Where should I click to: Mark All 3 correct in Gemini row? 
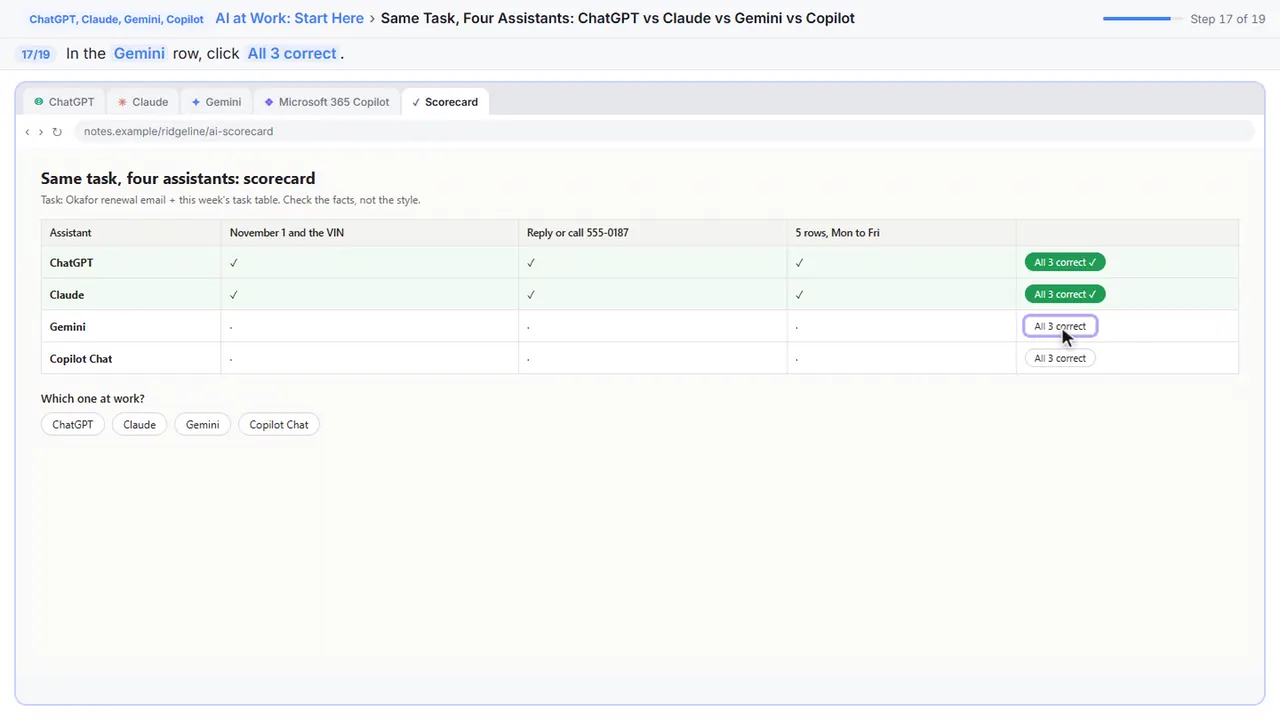1060,327
